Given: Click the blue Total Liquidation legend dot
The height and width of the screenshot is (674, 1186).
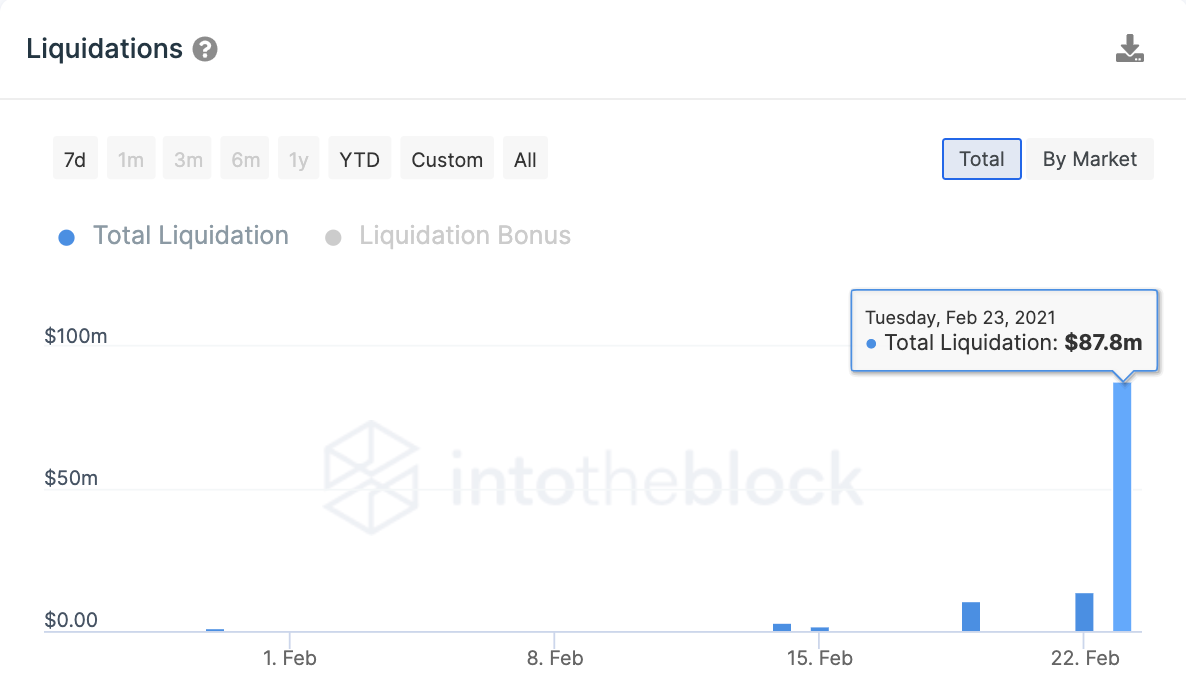Looking at the screenshot, I should point(67,238).
